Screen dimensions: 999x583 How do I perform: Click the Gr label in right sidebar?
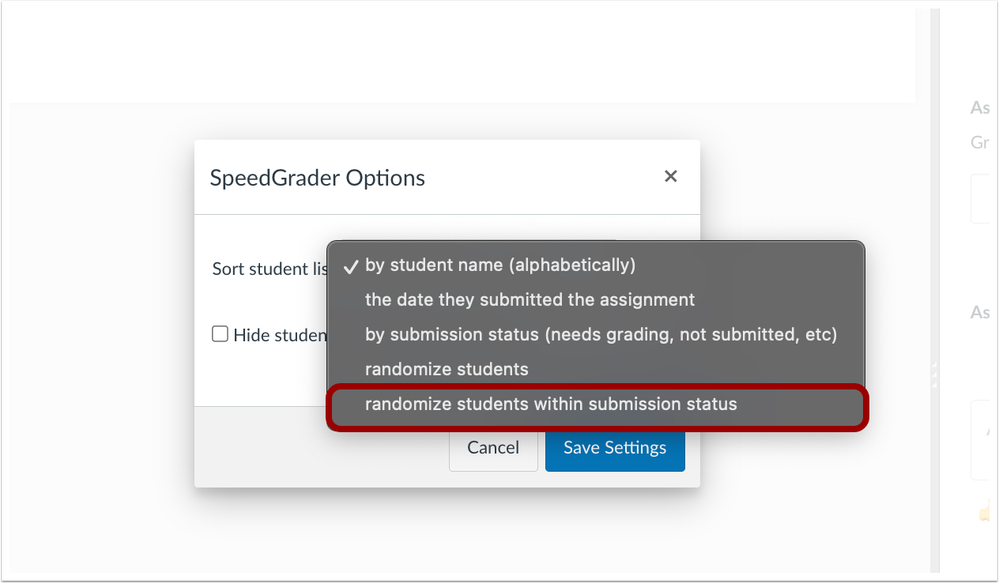(x=980, y=142)
